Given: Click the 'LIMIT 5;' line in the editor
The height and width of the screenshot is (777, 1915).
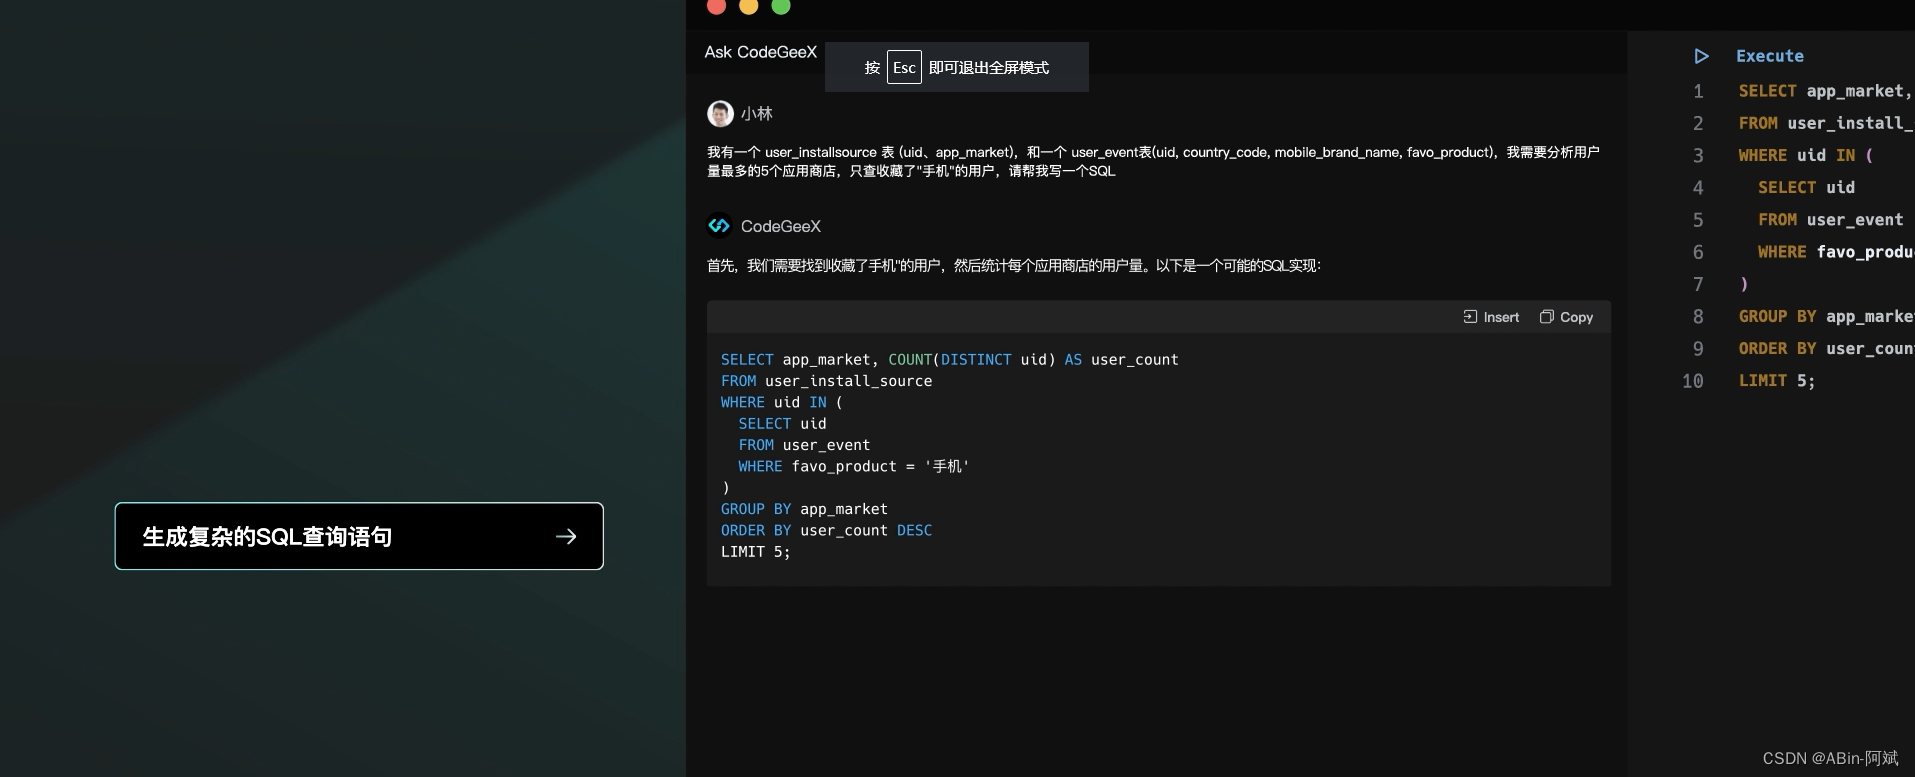Looking at the screenshot, I should coord(1776,381).
